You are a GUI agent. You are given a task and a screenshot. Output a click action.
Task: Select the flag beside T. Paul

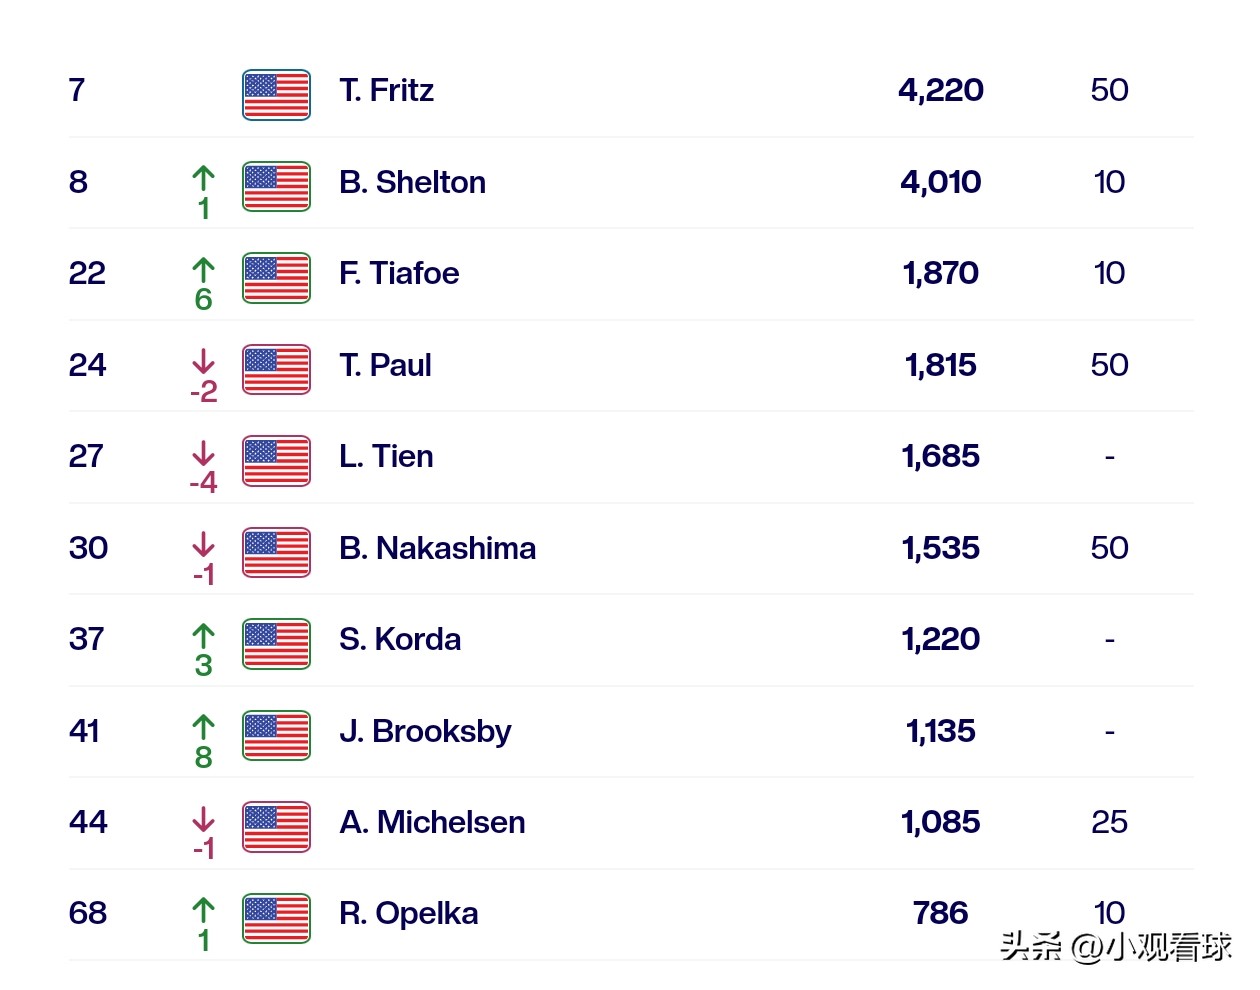276,370
